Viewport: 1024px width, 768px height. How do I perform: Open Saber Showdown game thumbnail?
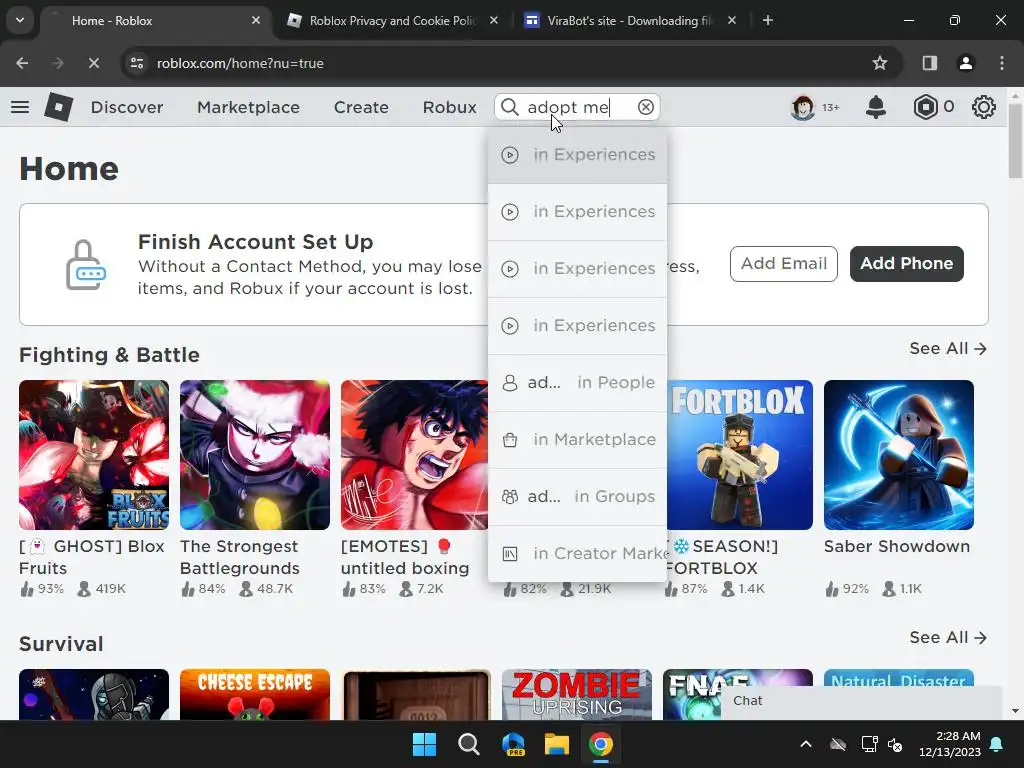899,455
